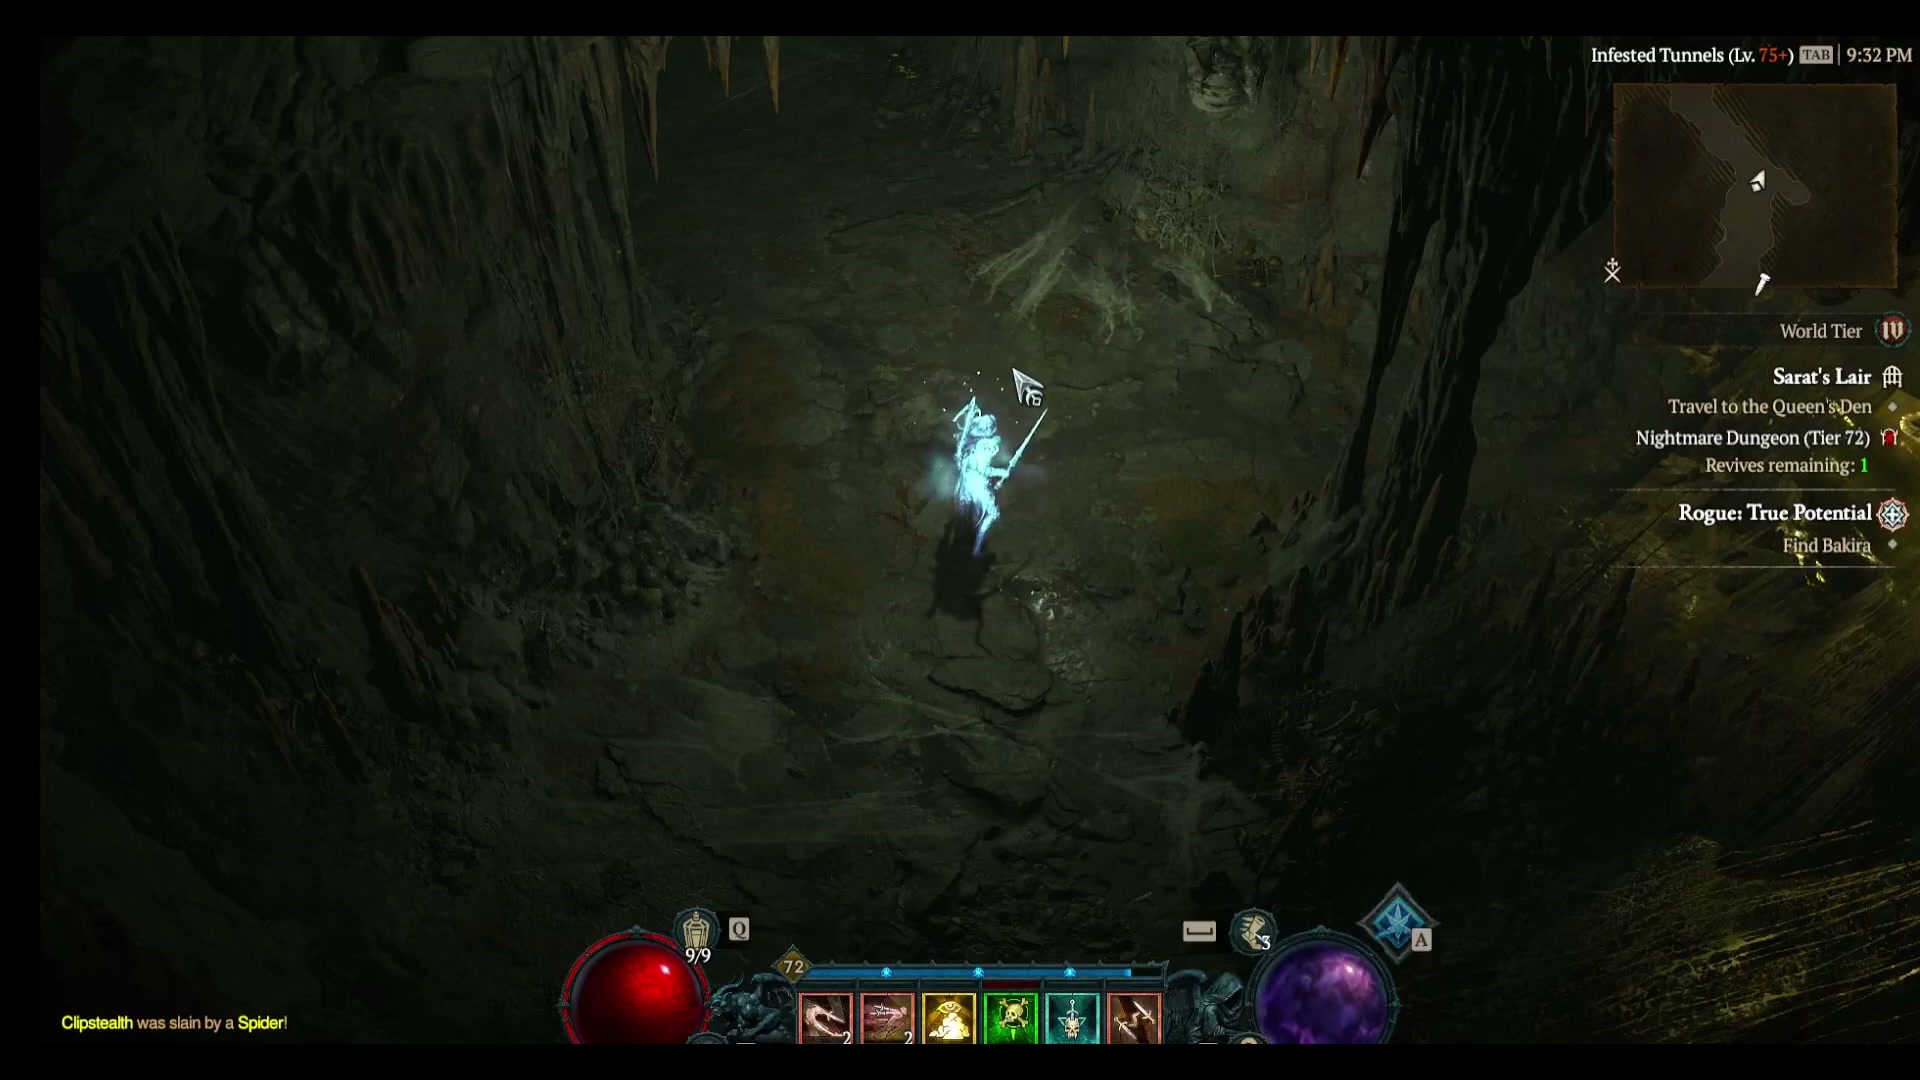Screen dimensions: 1920x1080
Task: Click the Infested Tunnels zone name
Action: point(1657,55)
